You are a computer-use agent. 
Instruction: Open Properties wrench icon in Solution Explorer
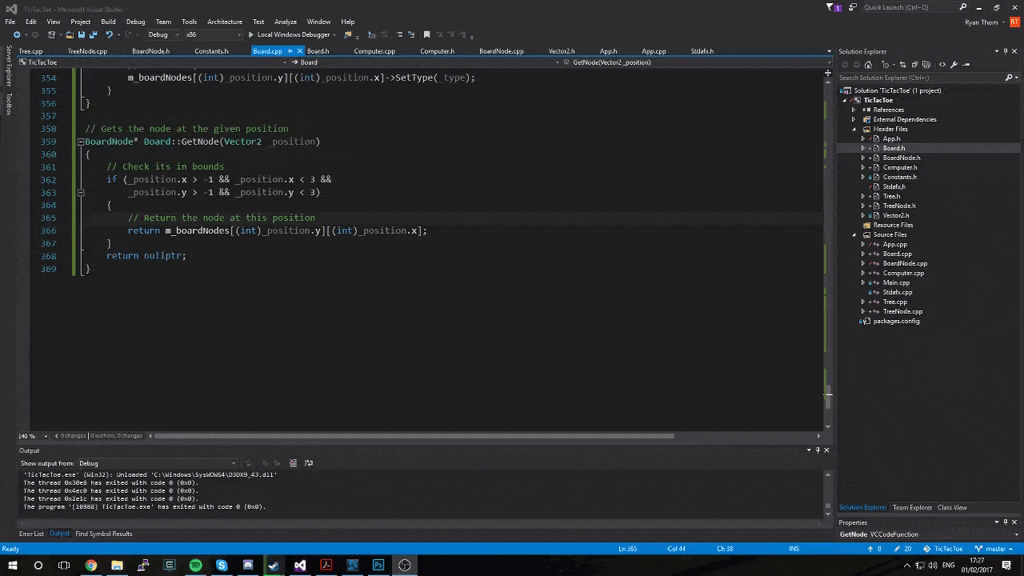click(954, 64)
